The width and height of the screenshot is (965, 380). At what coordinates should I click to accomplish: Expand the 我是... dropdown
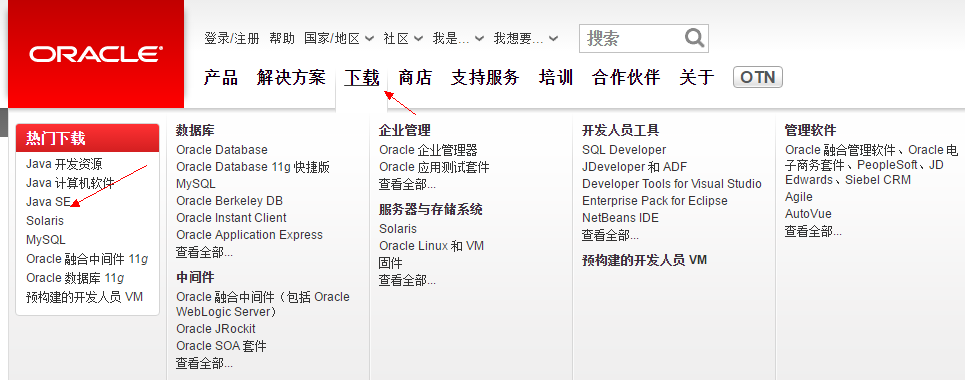pos(458,38)
